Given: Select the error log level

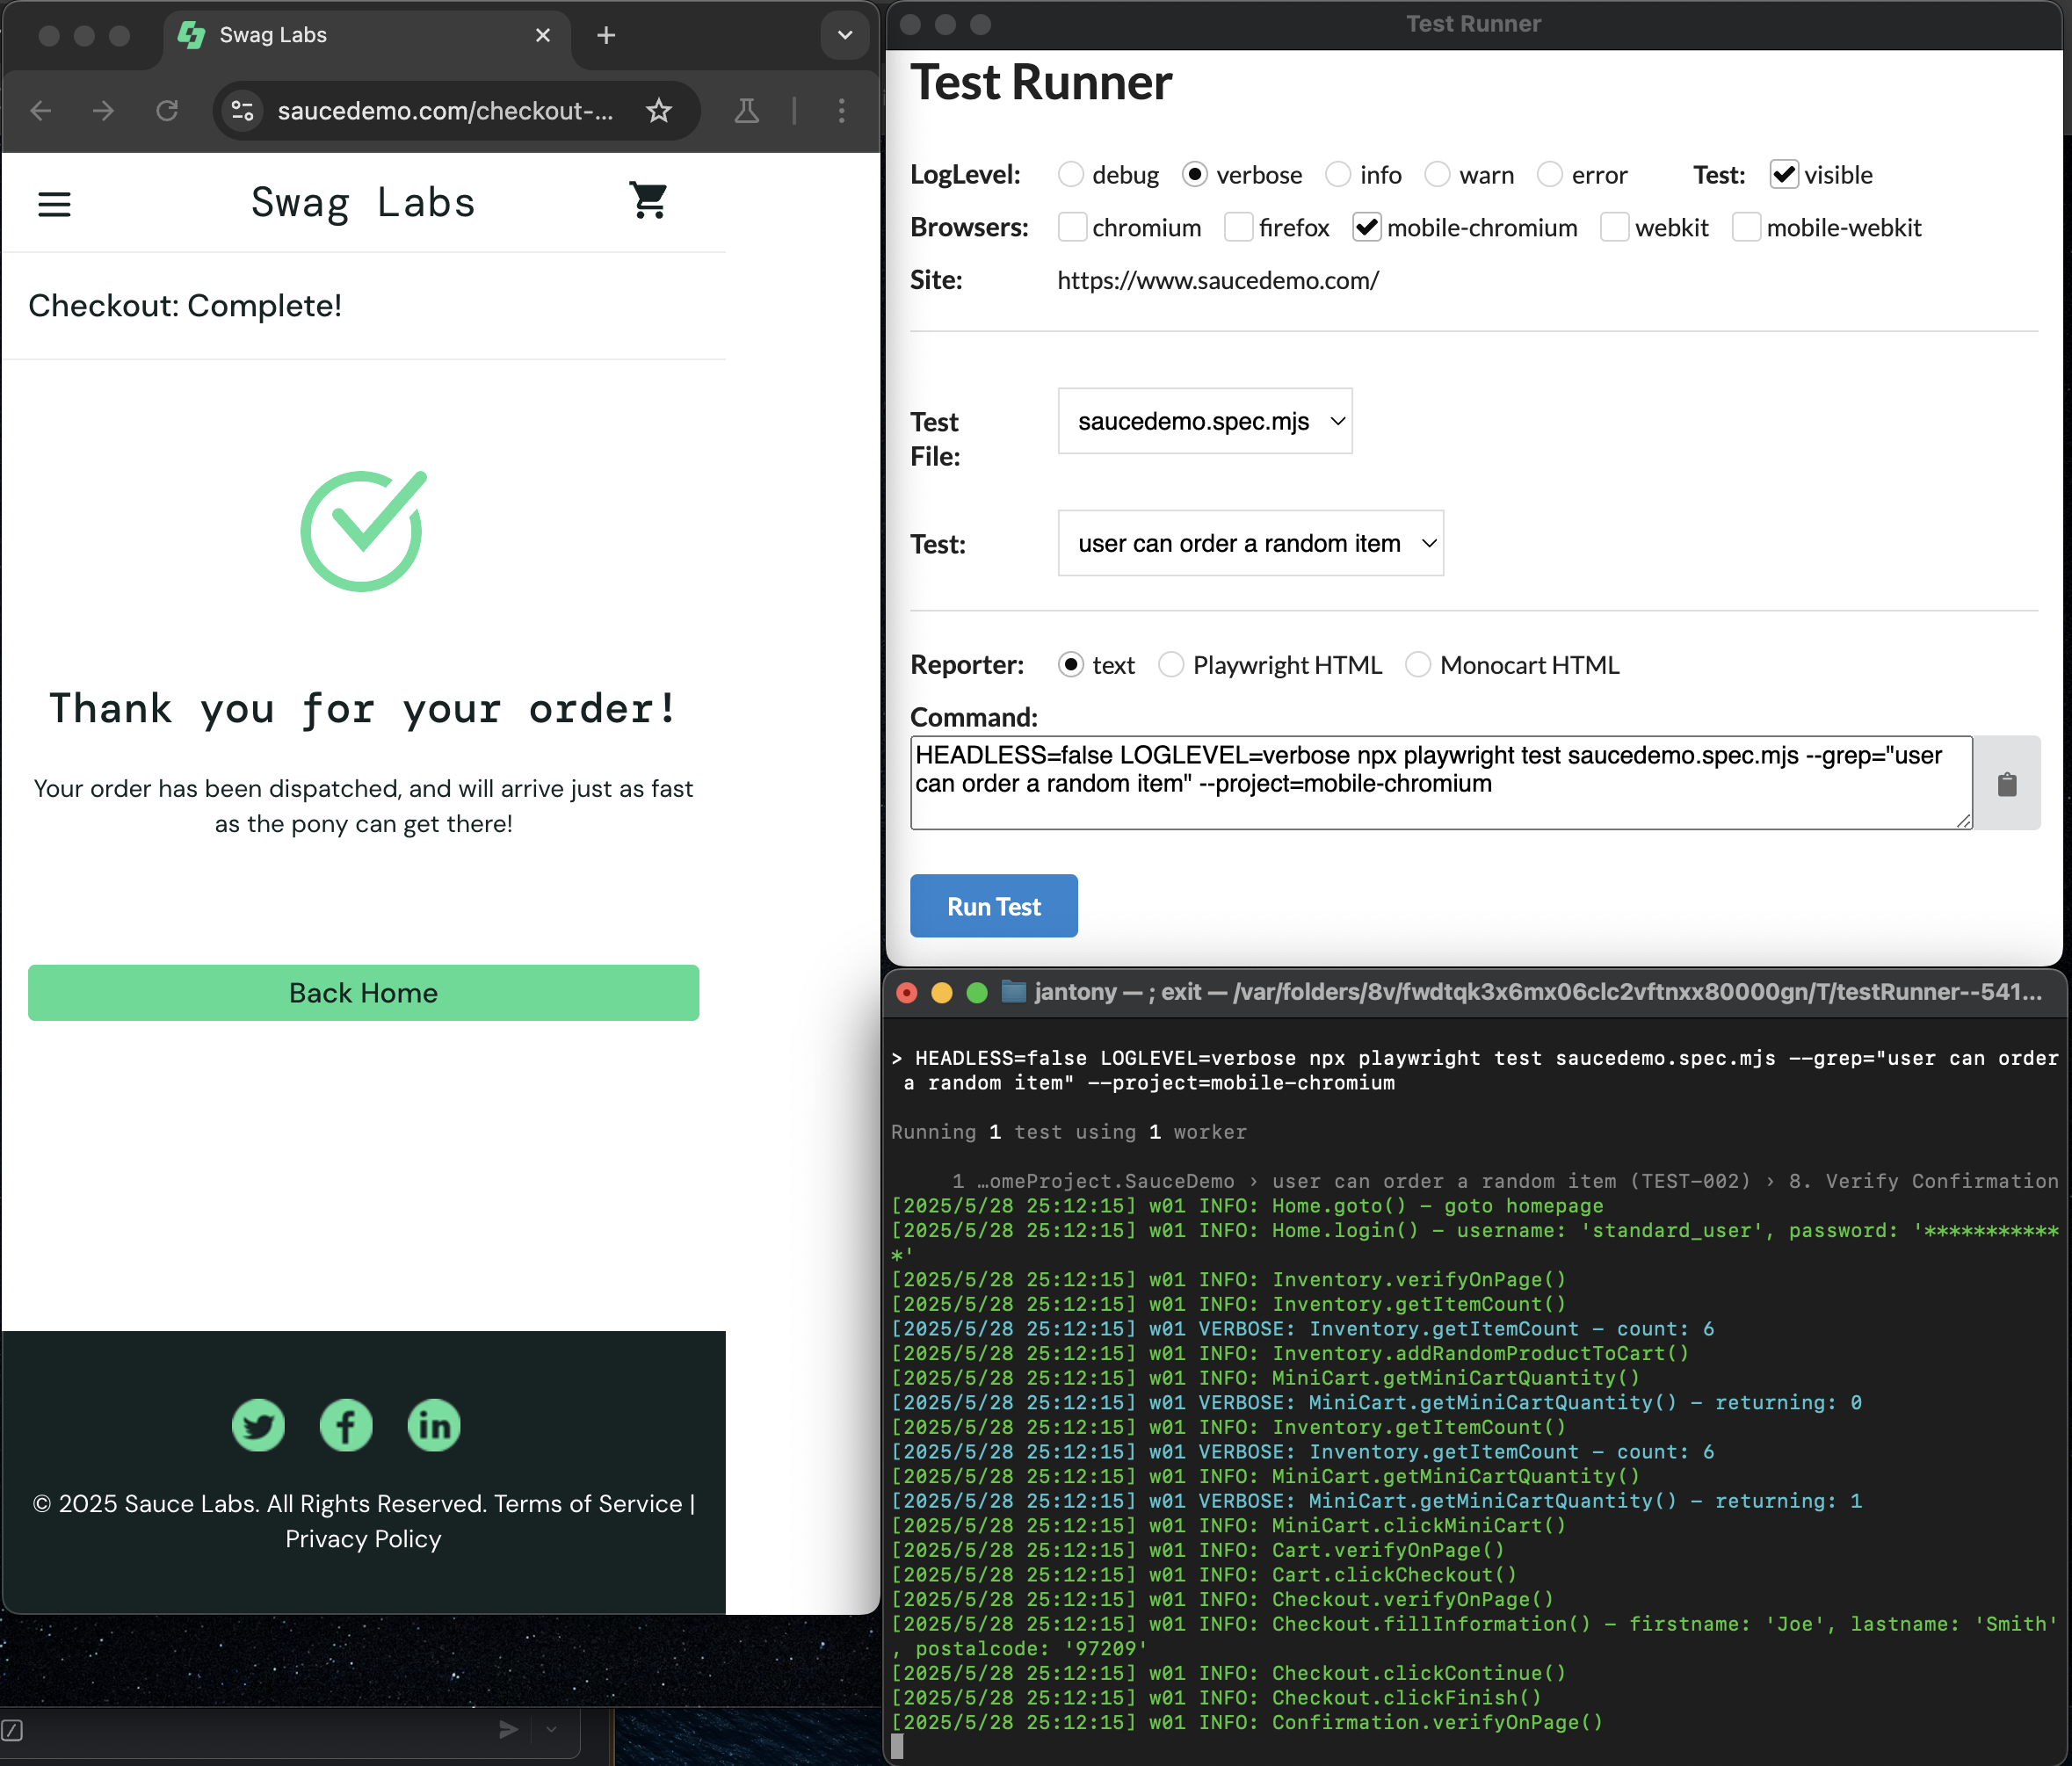Looking at the screenshot, I should (x=1550, y=174).
